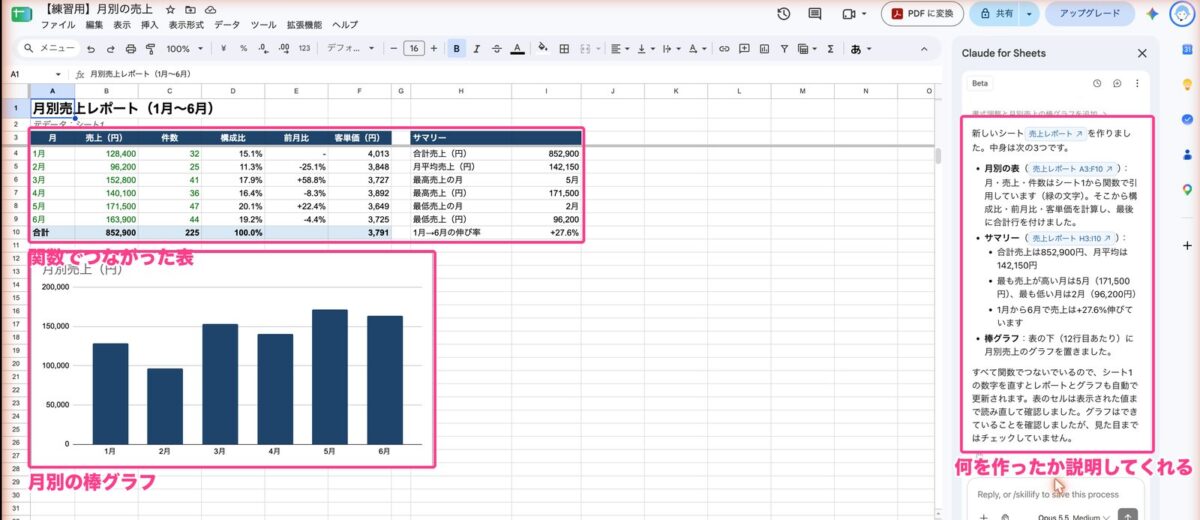The height and width of the screenshot is (520, 1200).
Task: Open Keep notes side panel
Action: 1187,85
